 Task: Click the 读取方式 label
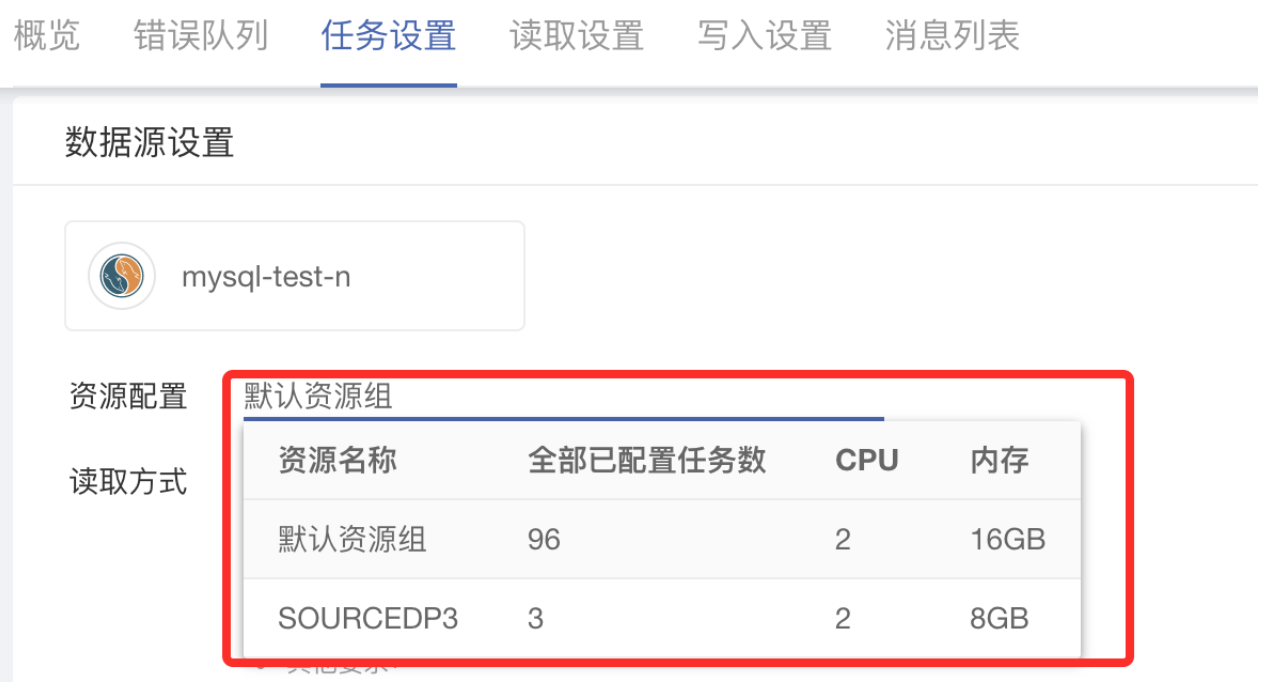click(x=128, y=482)
